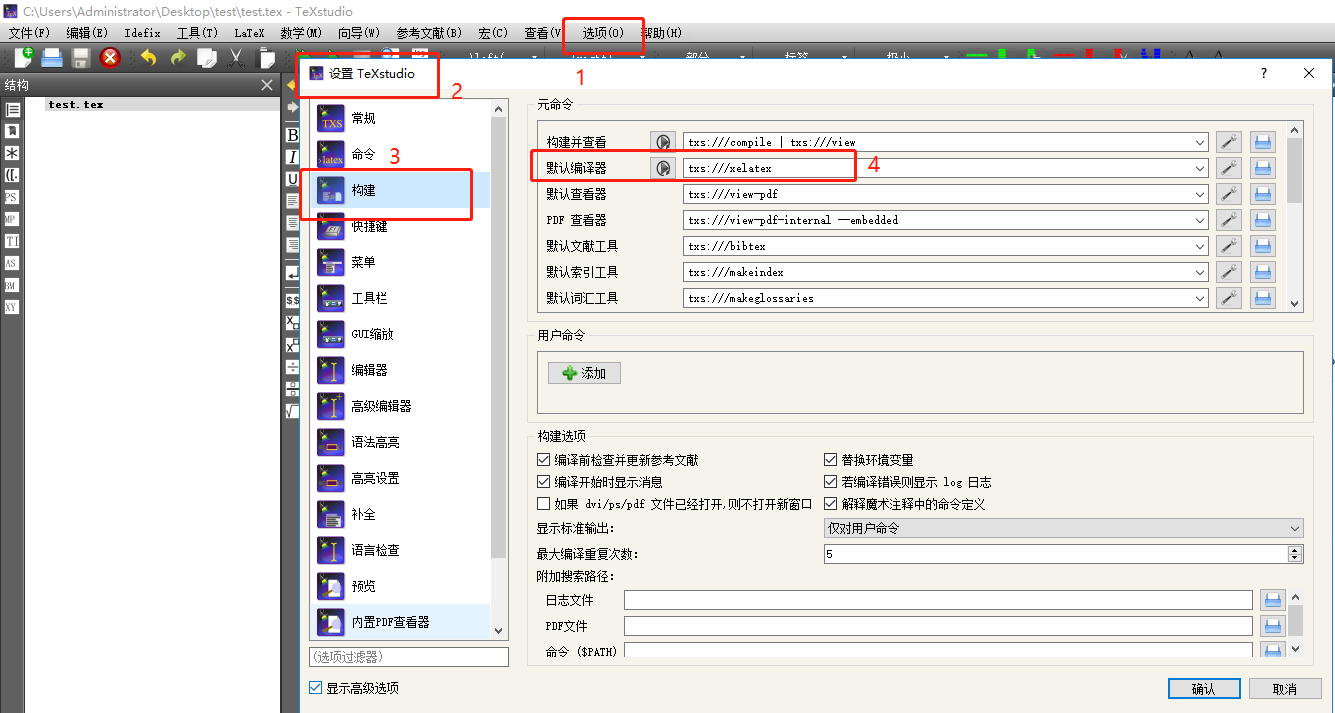Toggle the 编译前检查并更新参考文献 checkbox
This screenshot has width=1335, height=713.
point(544,460)
